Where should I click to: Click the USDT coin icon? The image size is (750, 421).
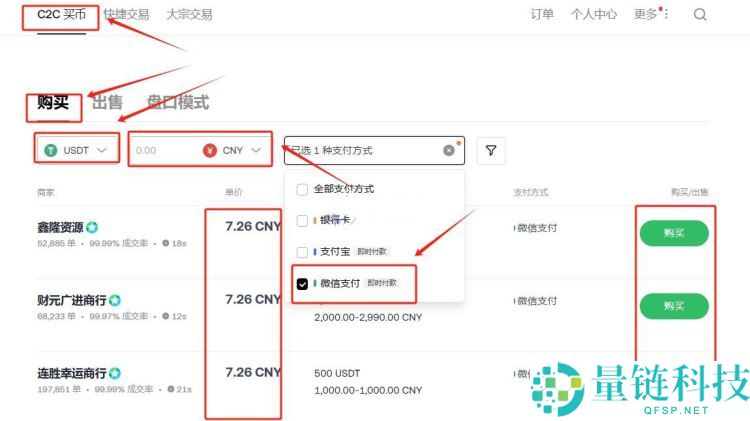[x=50, y=150]
